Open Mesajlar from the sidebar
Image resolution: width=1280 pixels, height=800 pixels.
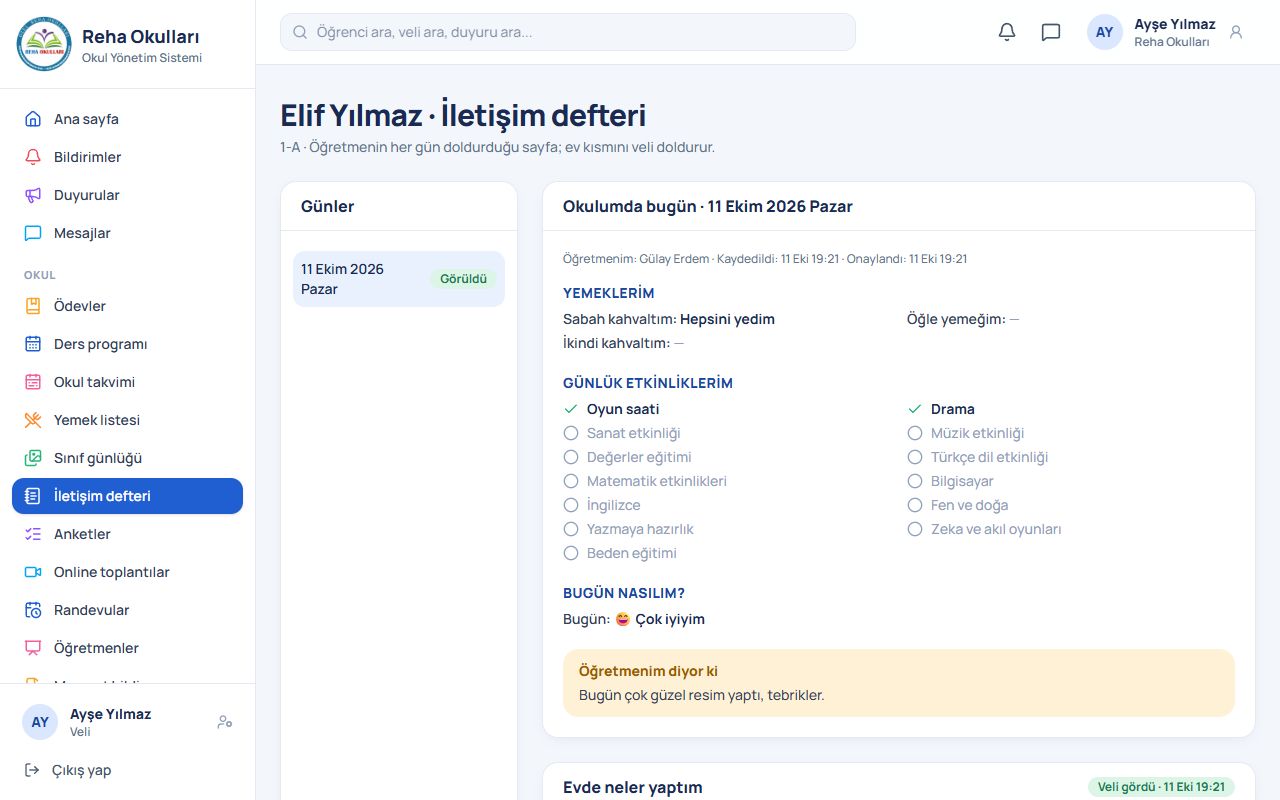click(x=127, y=233)
